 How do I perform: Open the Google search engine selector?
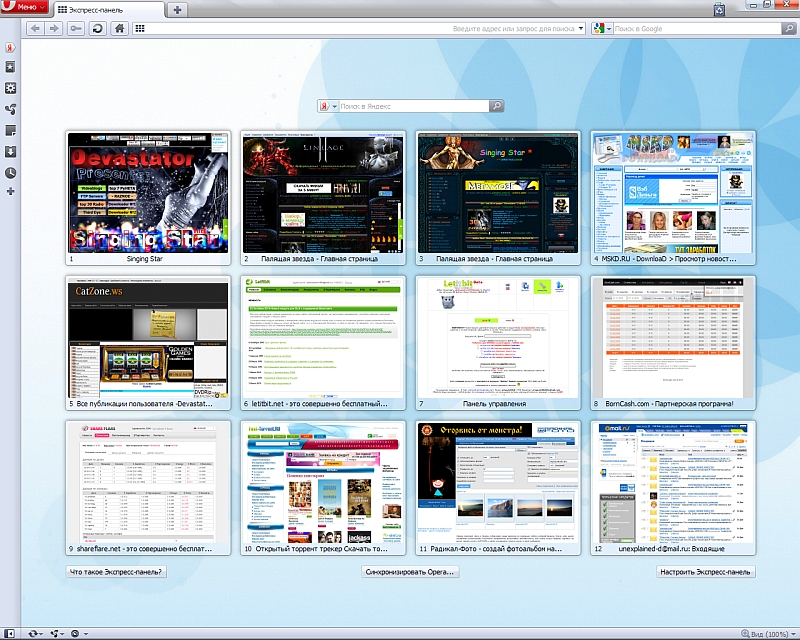[603, 29]
